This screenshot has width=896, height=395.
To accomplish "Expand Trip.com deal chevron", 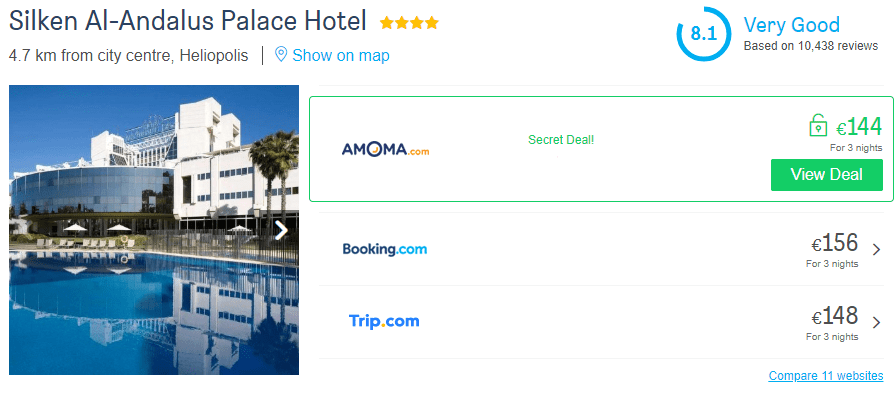I will pyautogui.click(x=877, y=322).
